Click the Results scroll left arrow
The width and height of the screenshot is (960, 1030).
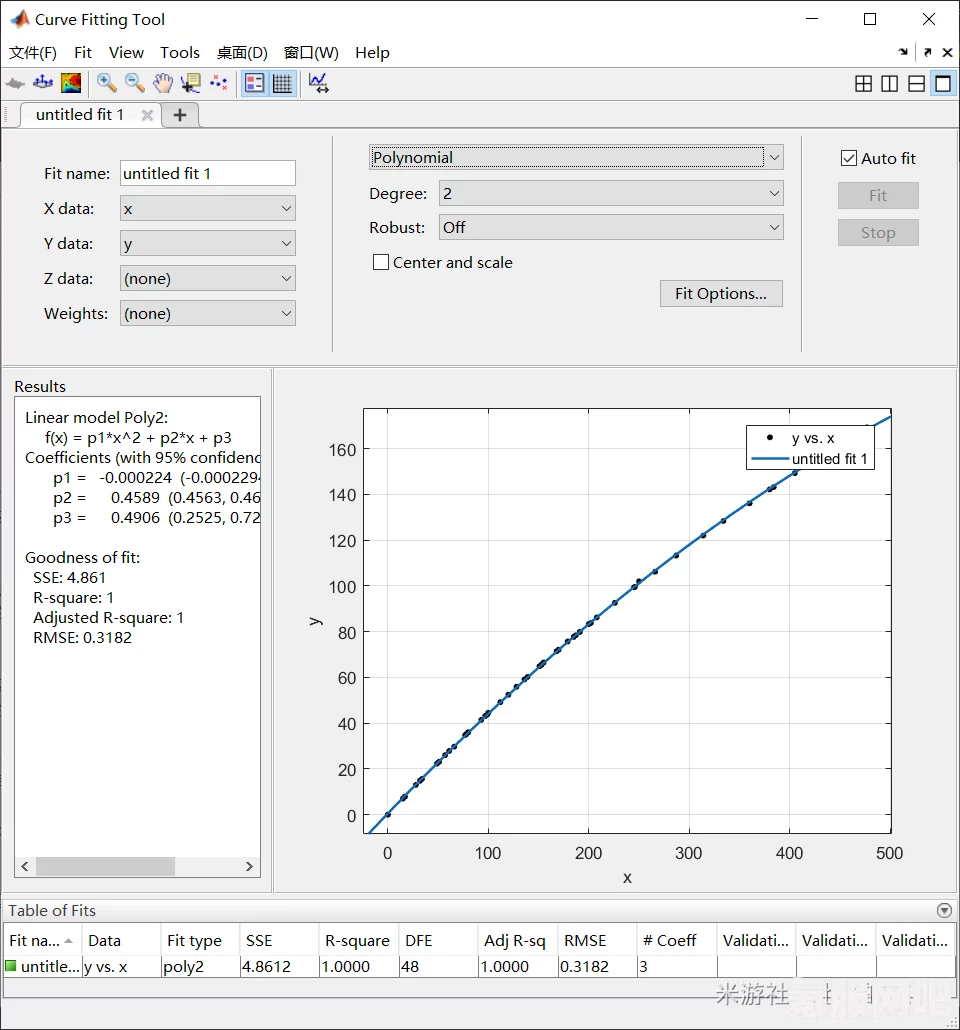24,866
